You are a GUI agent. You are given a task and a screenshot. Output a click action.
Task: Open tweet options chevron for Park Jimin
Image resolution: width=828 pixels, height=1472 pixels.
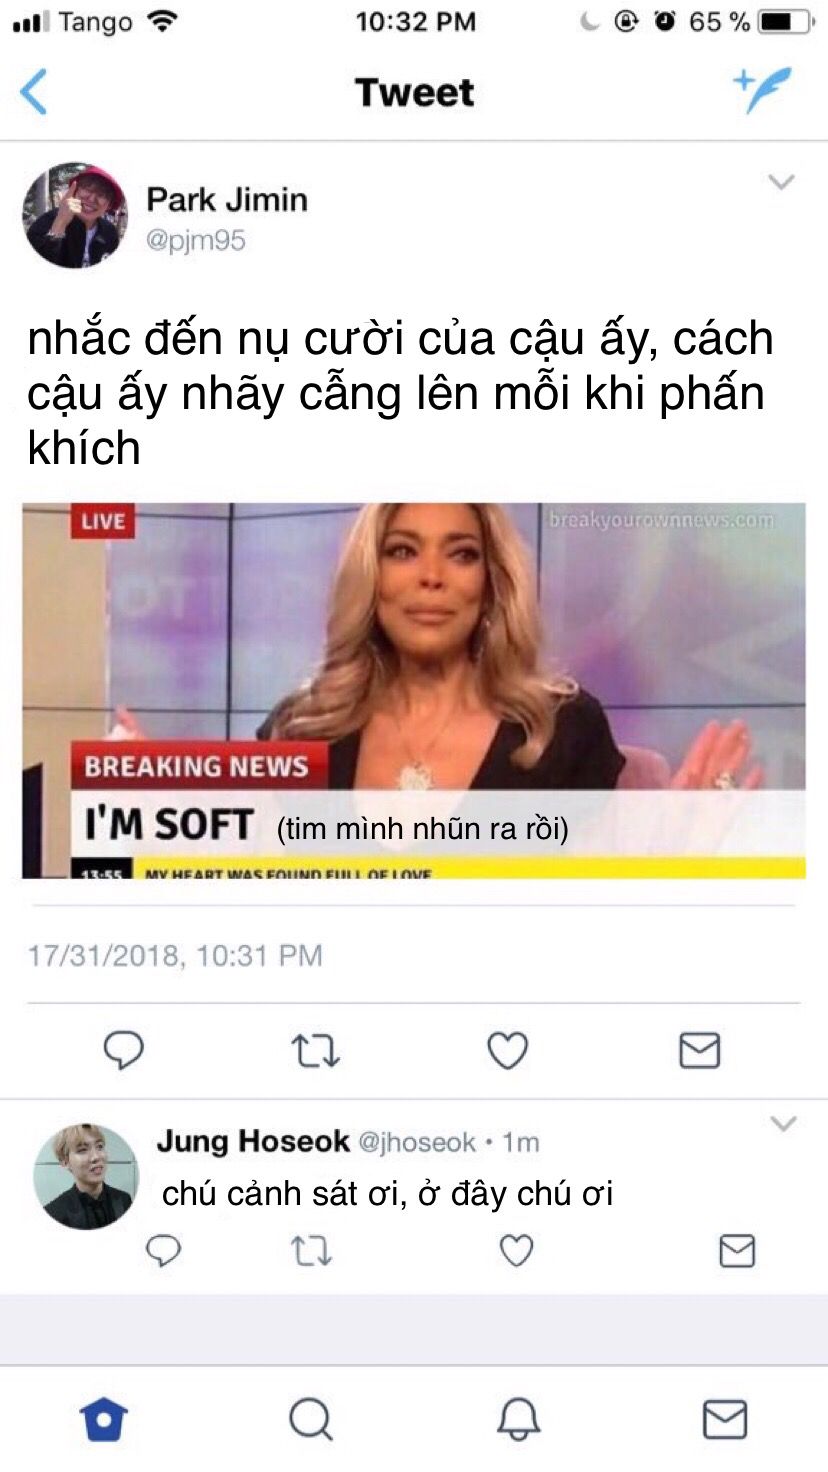tap(781, 182)
